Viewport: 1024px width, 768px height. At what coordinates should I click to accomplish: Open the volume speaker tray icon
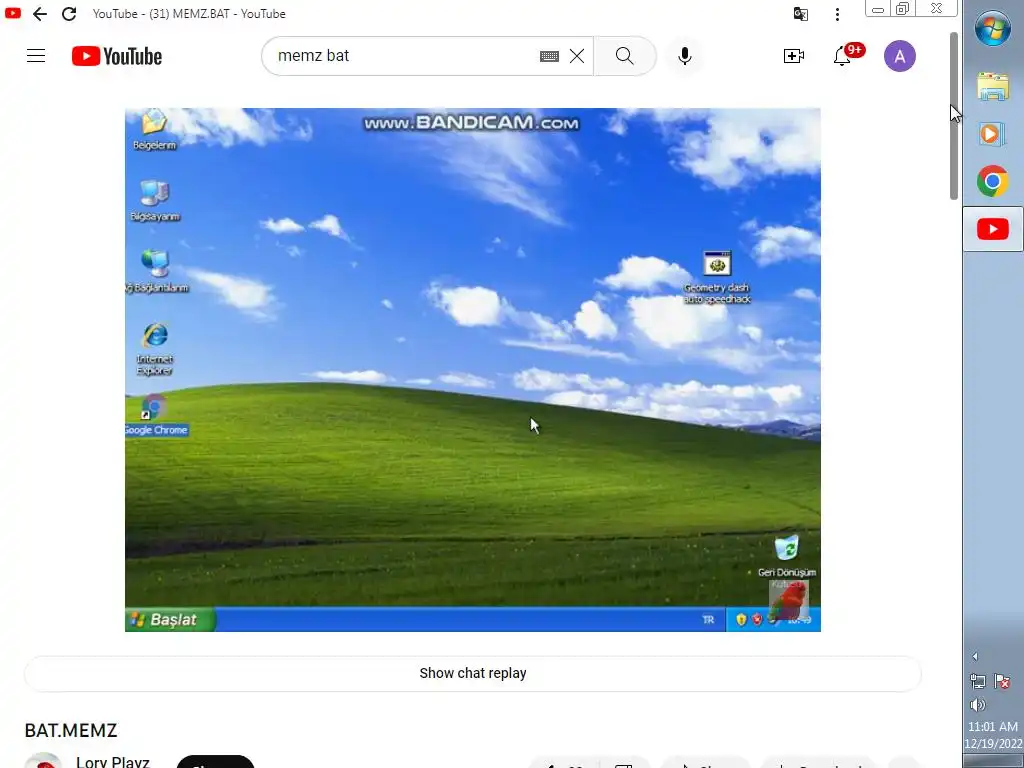click(x=978, y=704)
